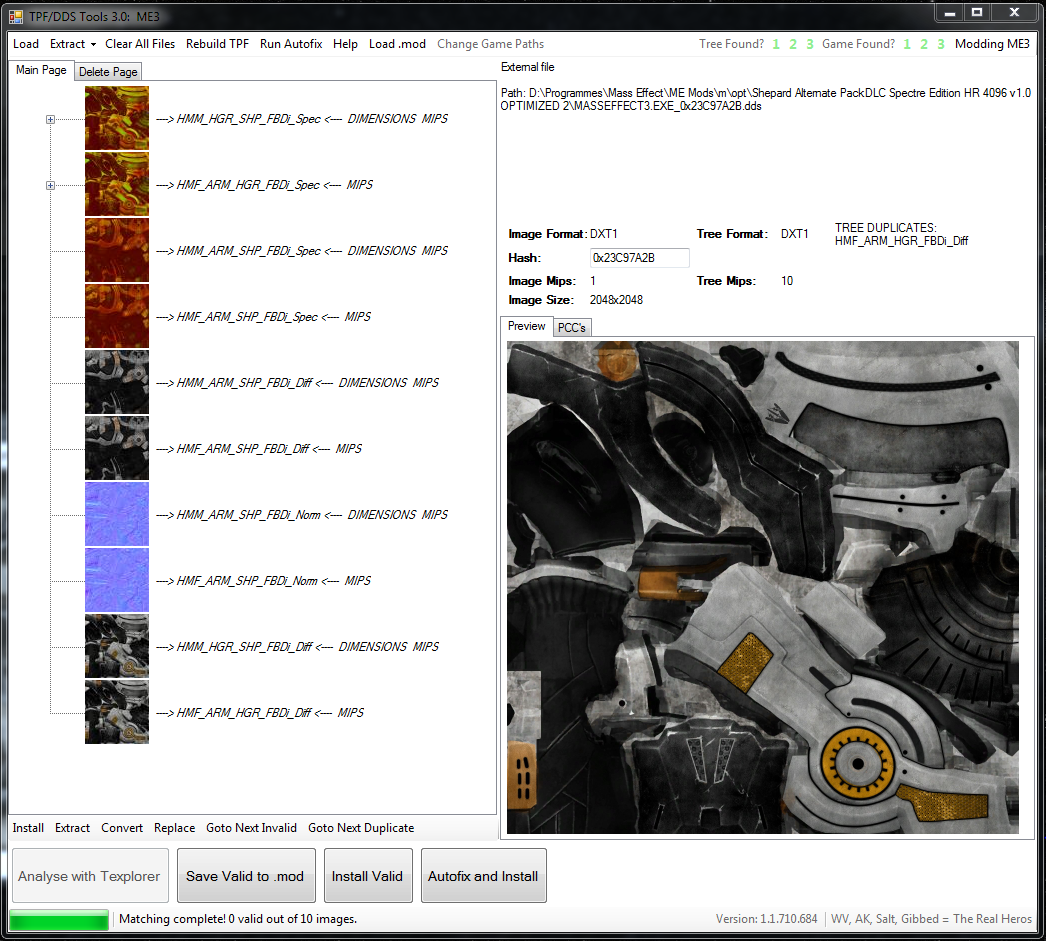The image size is (1046, 941).
Task: Click the HMF_ARM_SHP_FBDi_Norm row label
Action: [x=263, y=581]
